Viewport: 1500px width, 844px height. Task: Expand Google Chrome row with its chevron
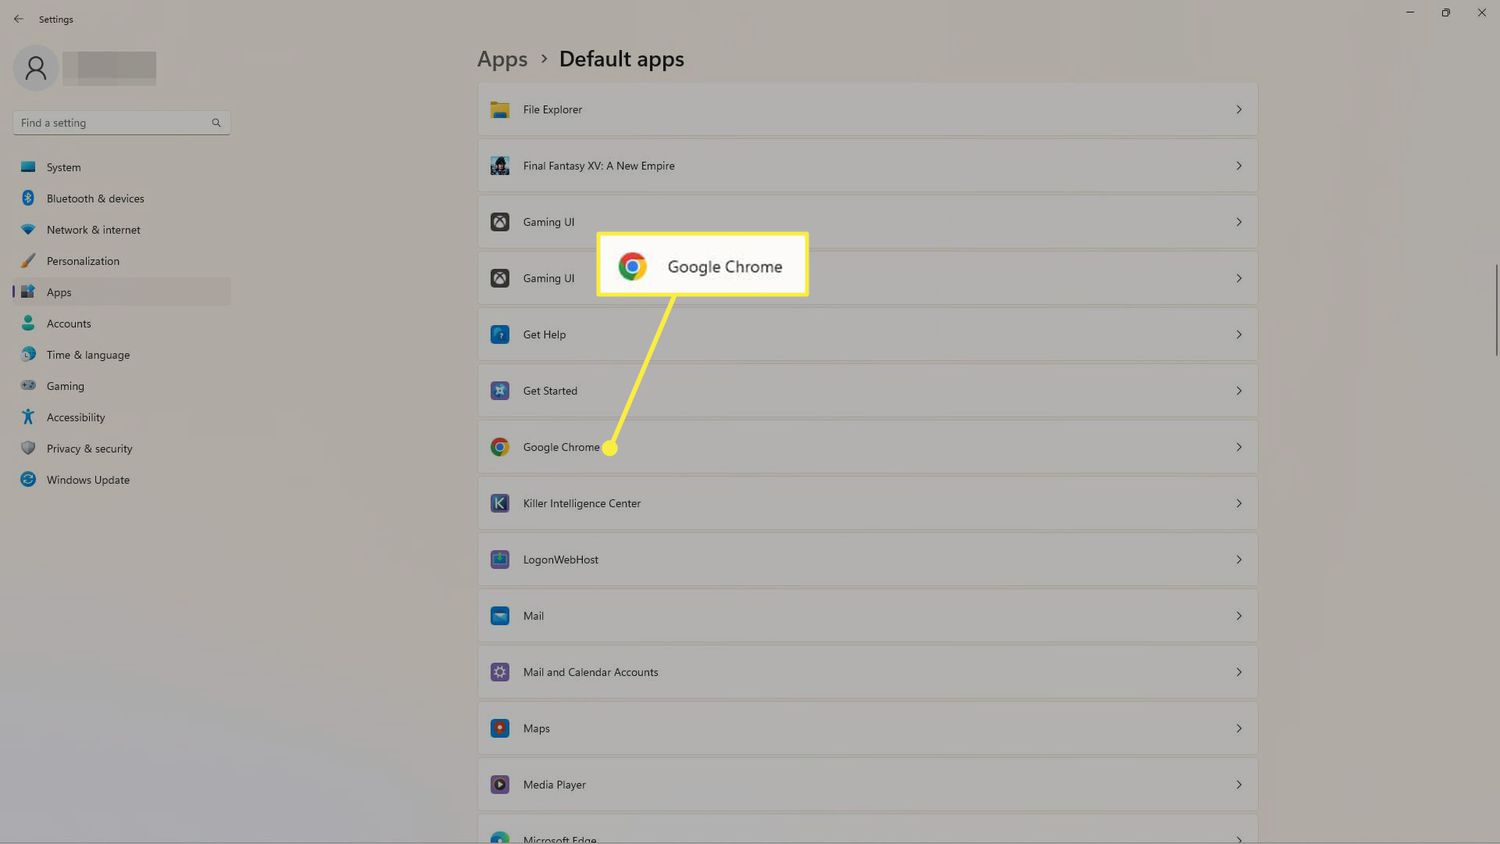[1238, 447]
